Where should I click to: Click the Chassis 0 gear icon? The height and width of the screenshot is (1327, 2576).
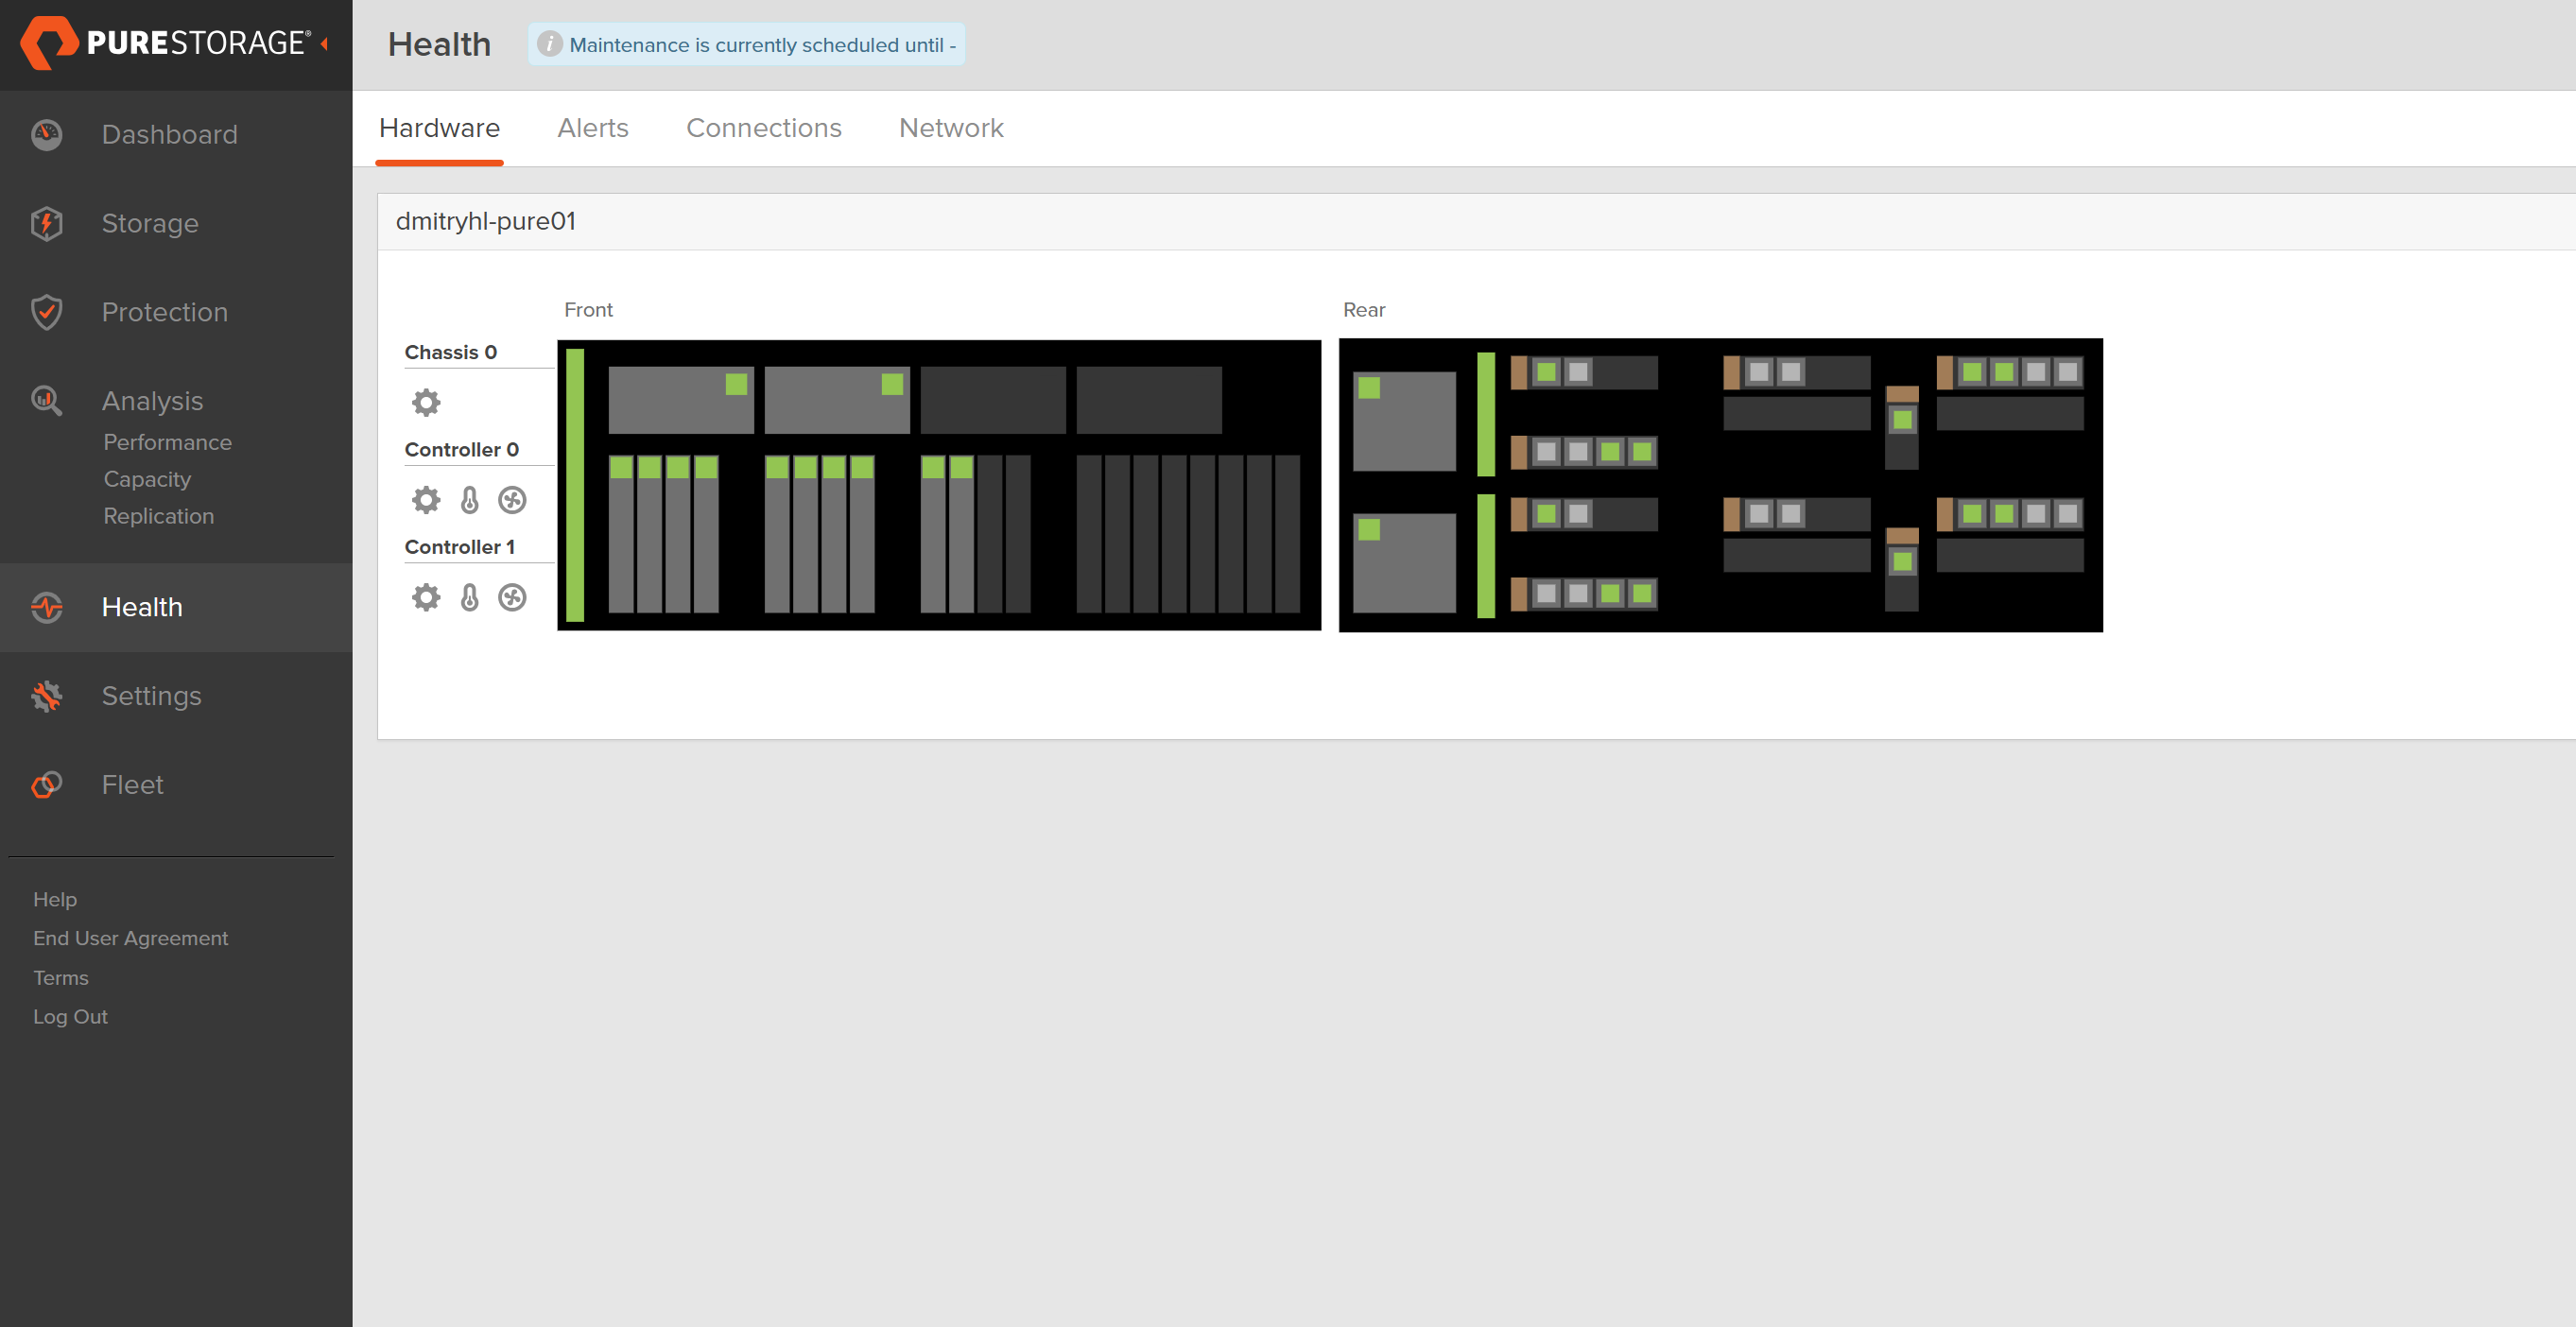tap(426, 402)
